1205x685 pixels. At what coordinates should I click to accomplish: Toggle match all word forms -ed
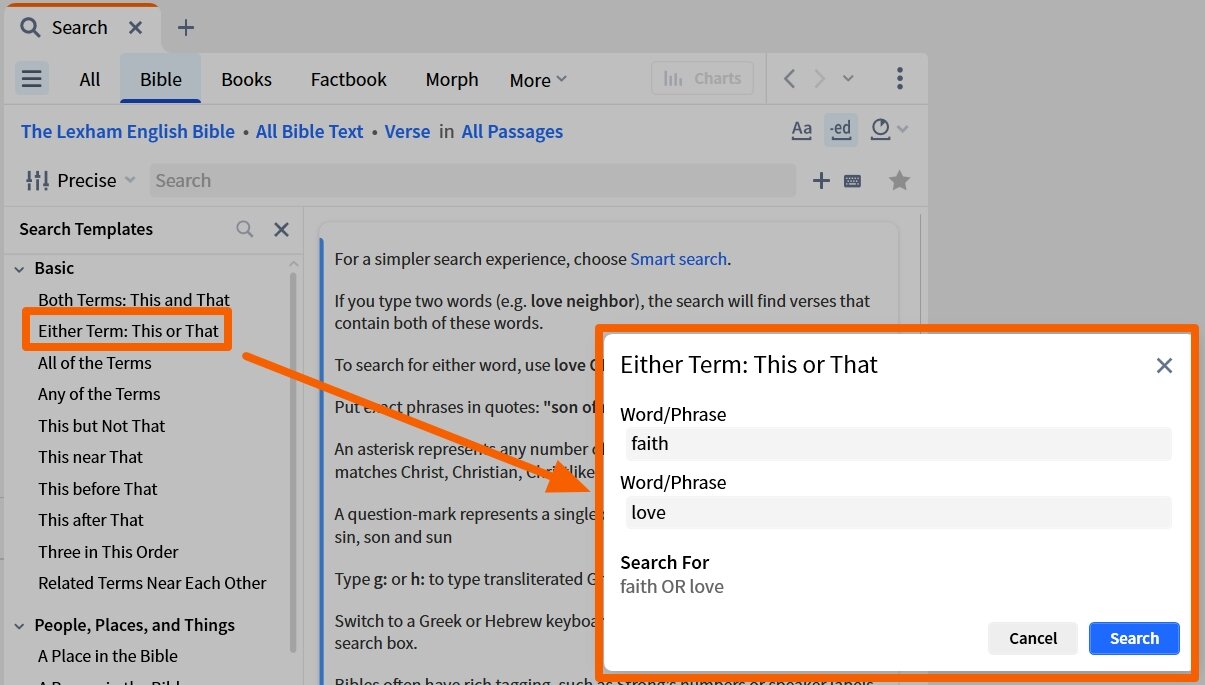pyautogui.click(x=841, y=129)
